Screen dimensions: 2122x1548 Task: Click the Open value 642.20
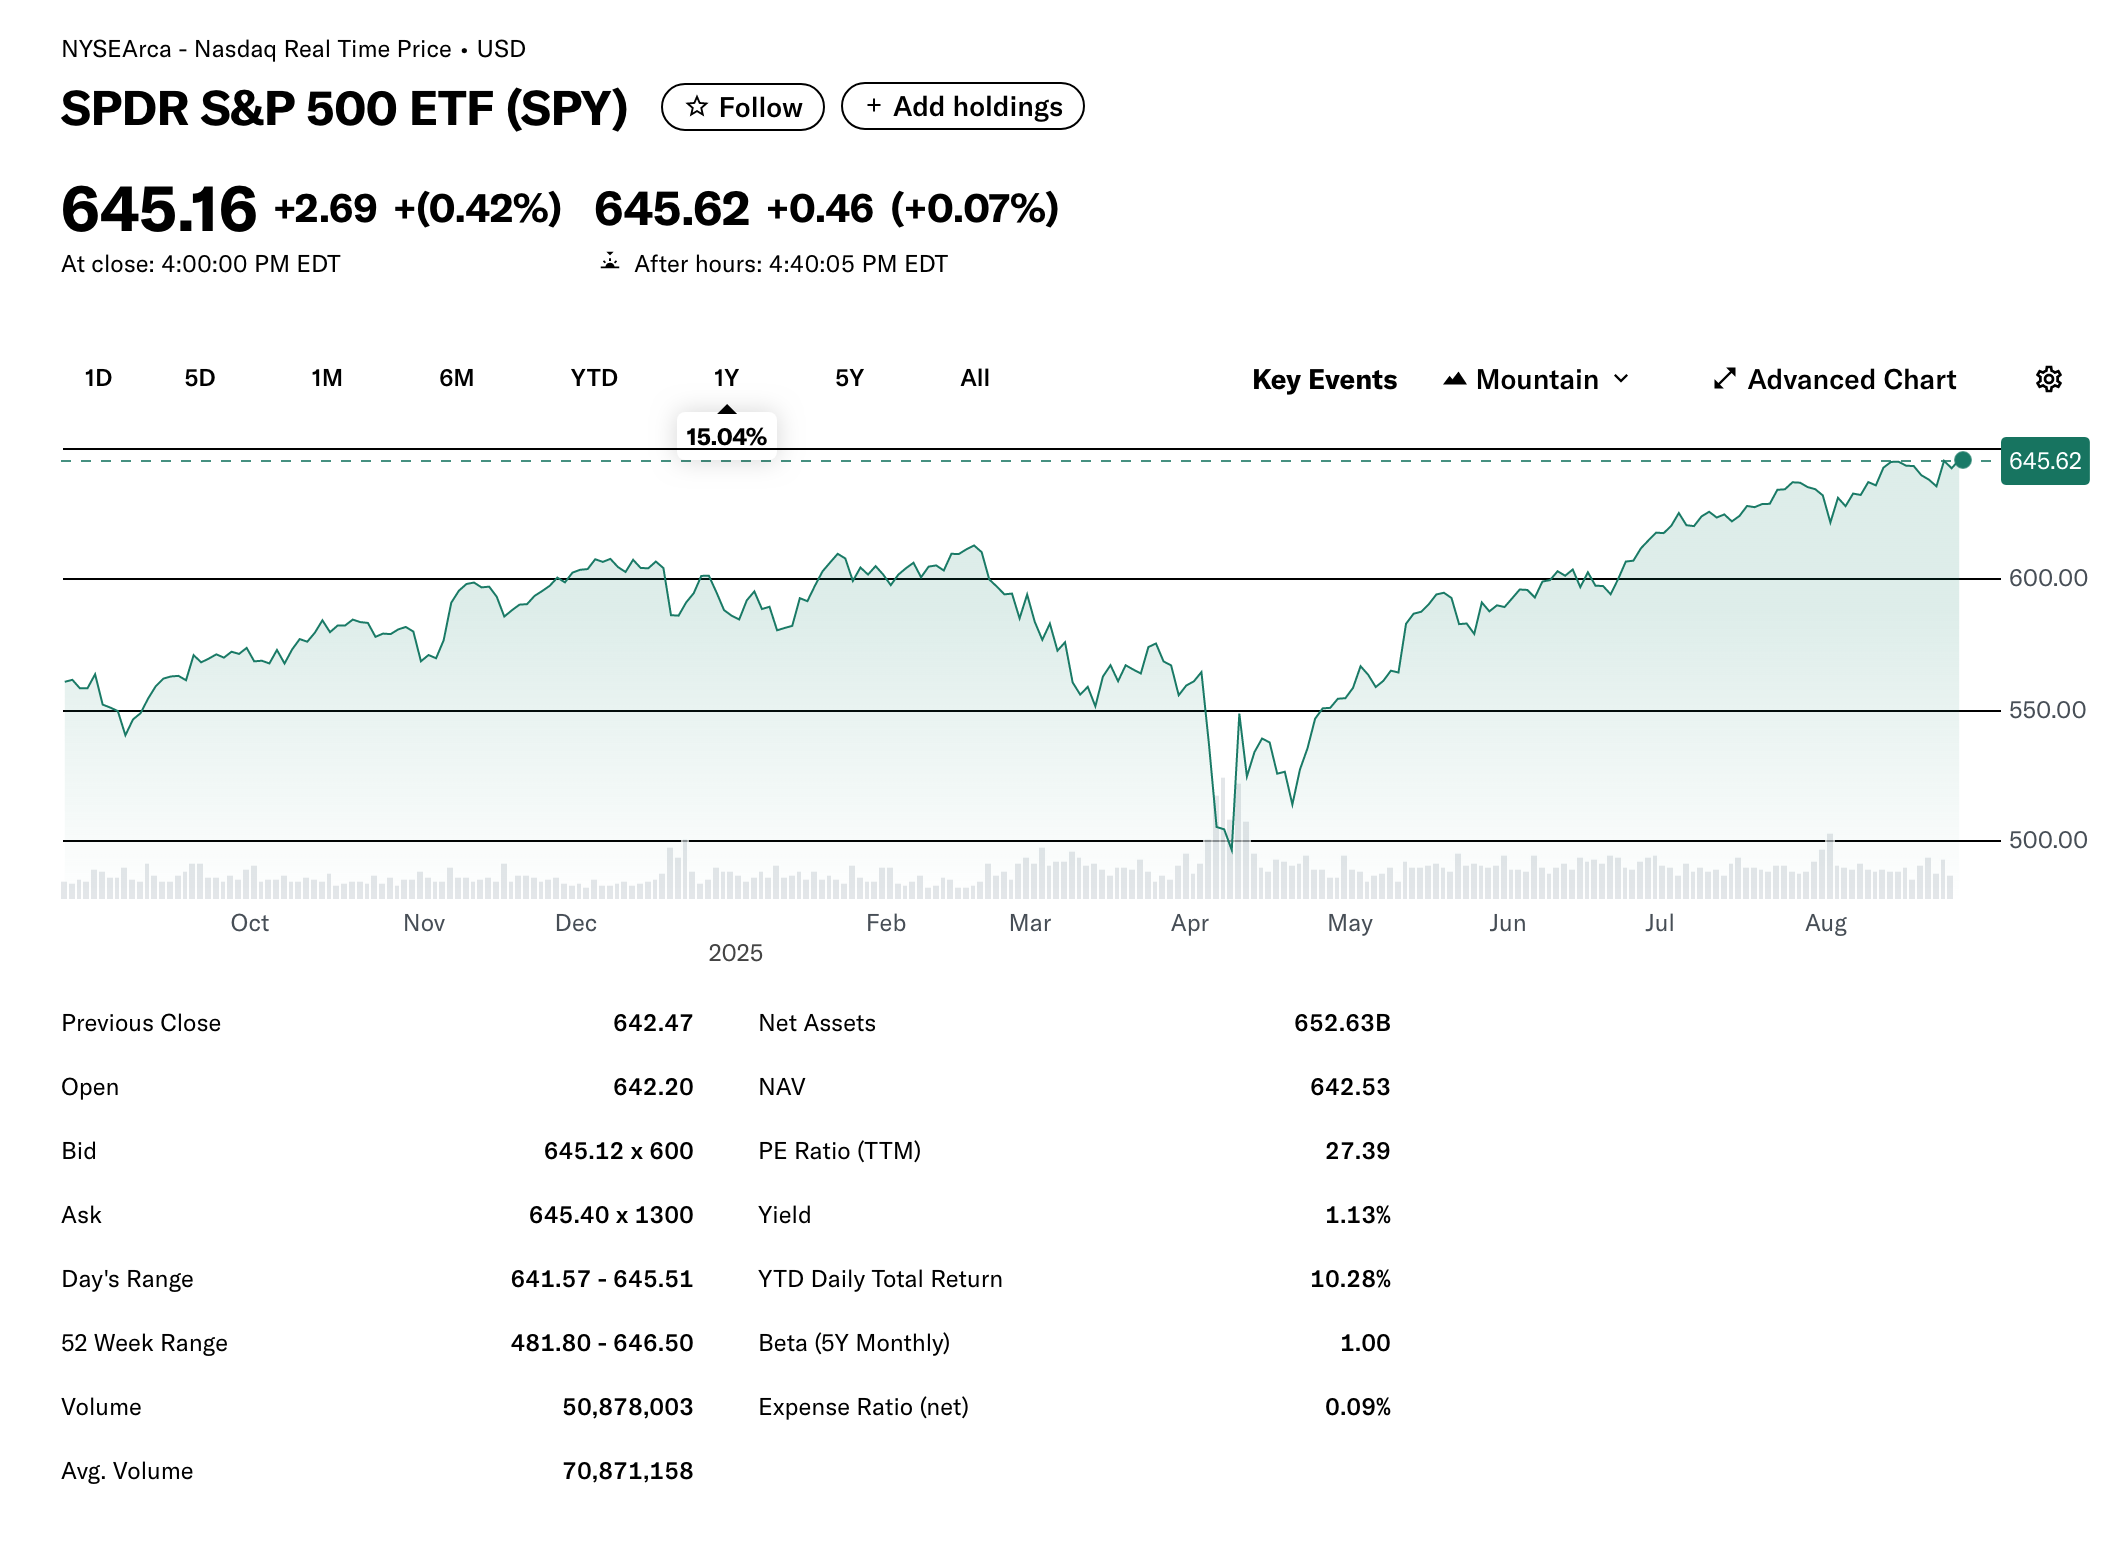tap(653, 1087)
